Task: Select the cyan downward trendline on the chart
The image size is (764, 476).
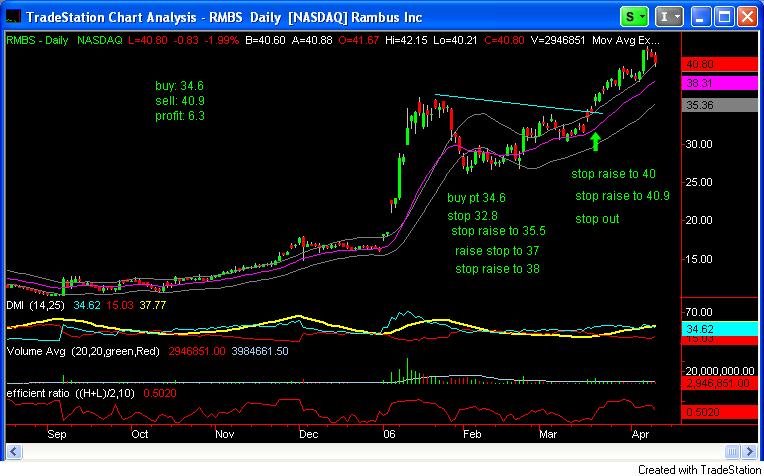Action: tap(518, 104)
